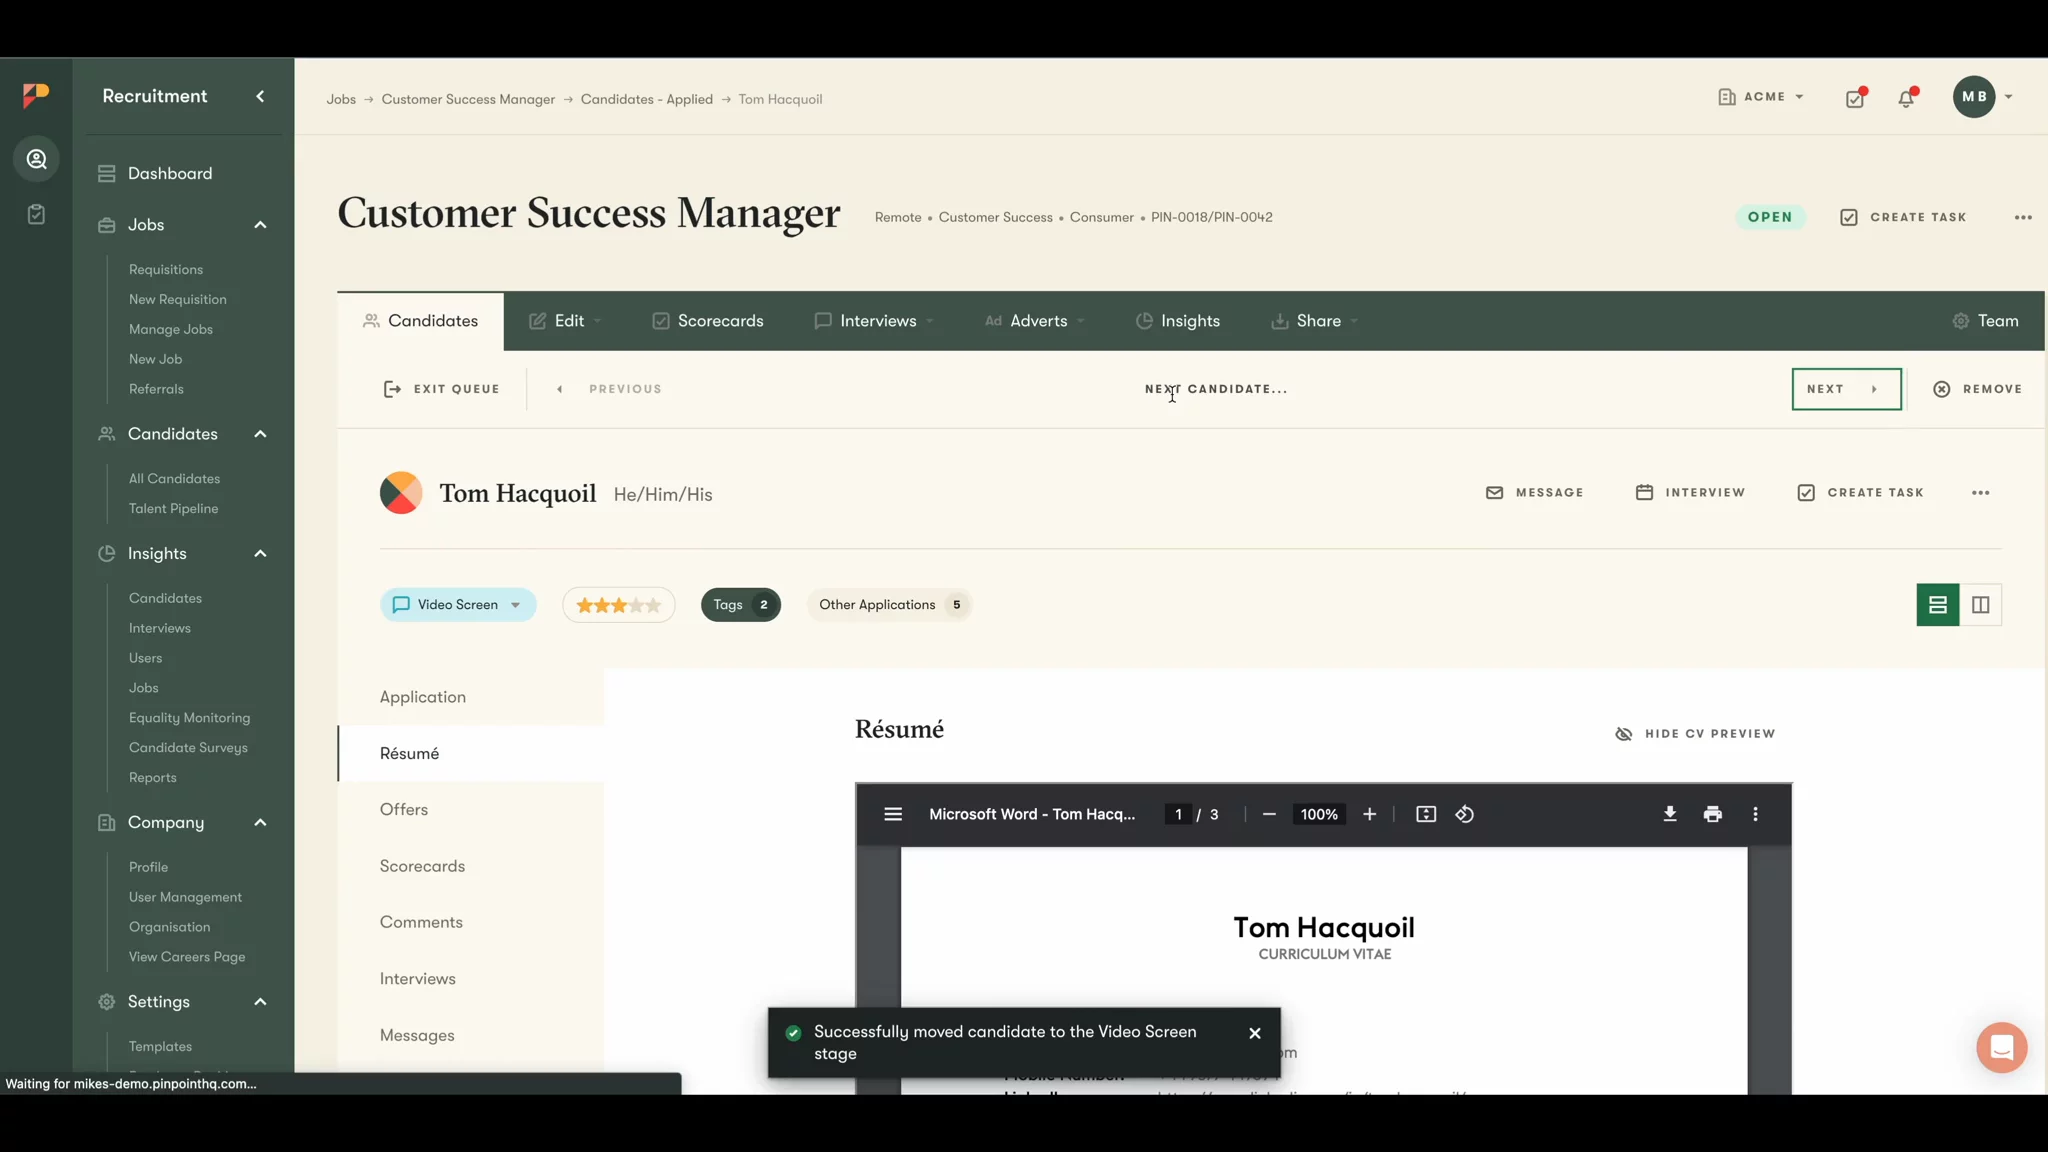Click the Talent Pipeline link

173,508
